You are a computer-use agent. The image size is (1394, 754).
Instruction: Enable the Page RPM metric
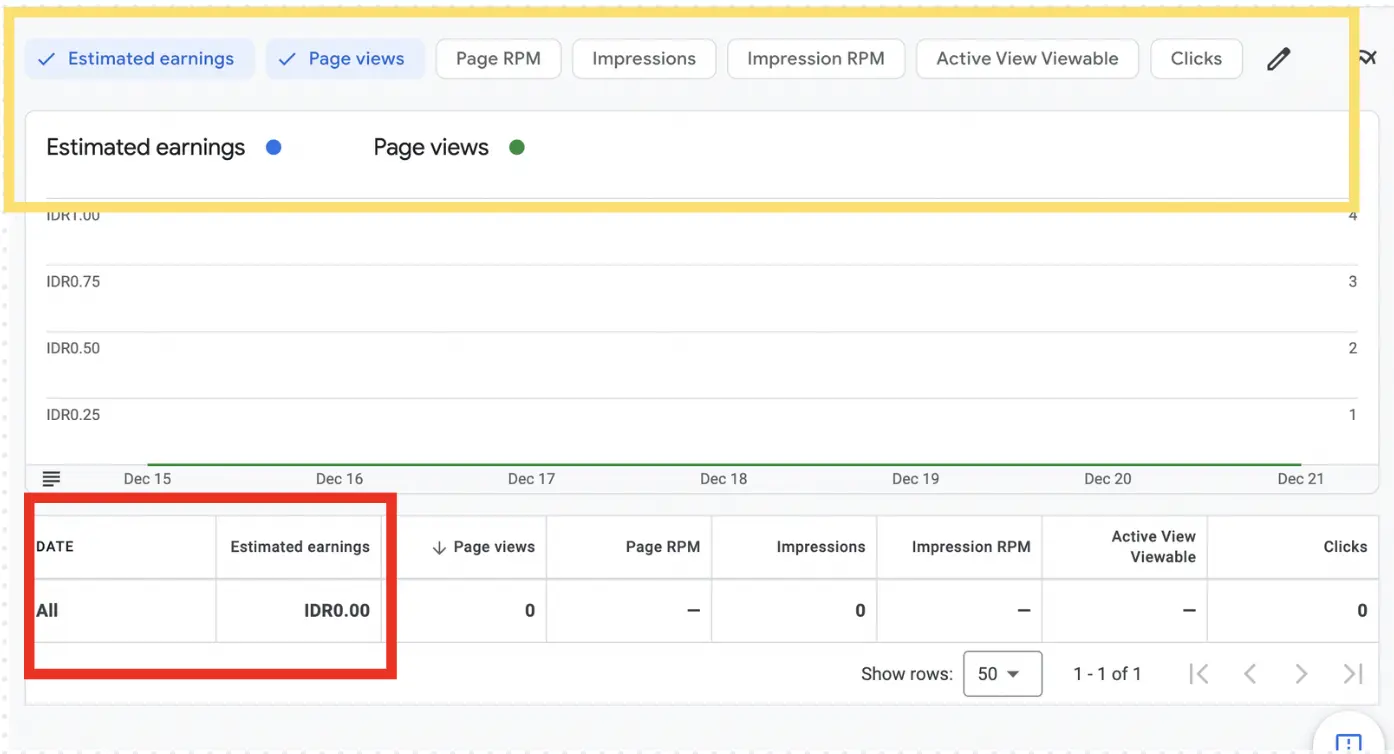498,58
